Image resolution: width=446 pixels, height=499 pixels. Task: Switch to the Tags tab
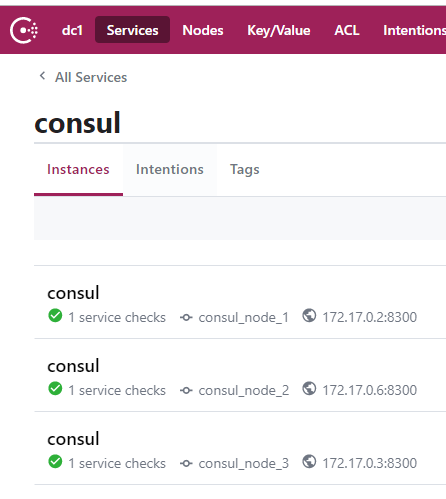(x=244, y=170)
